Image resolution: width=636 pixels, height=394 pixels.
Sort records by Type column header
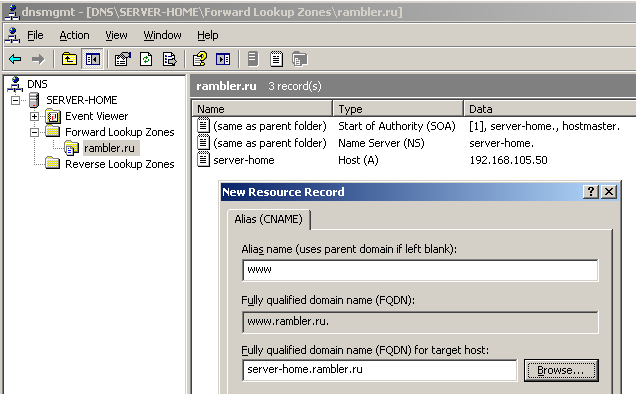[x=398, y=109]
